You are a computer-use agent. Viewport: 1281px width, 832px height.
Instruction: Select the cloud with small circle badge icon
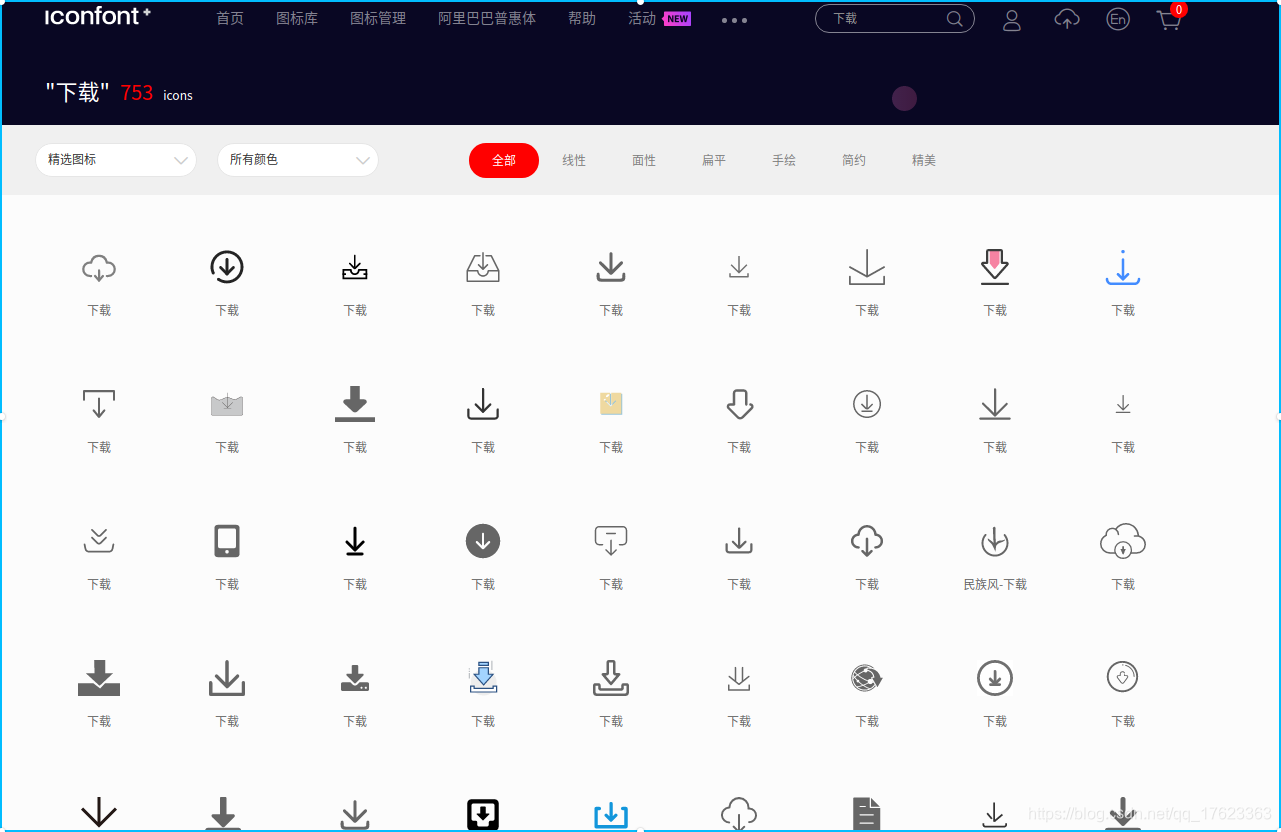point(1123,541)
